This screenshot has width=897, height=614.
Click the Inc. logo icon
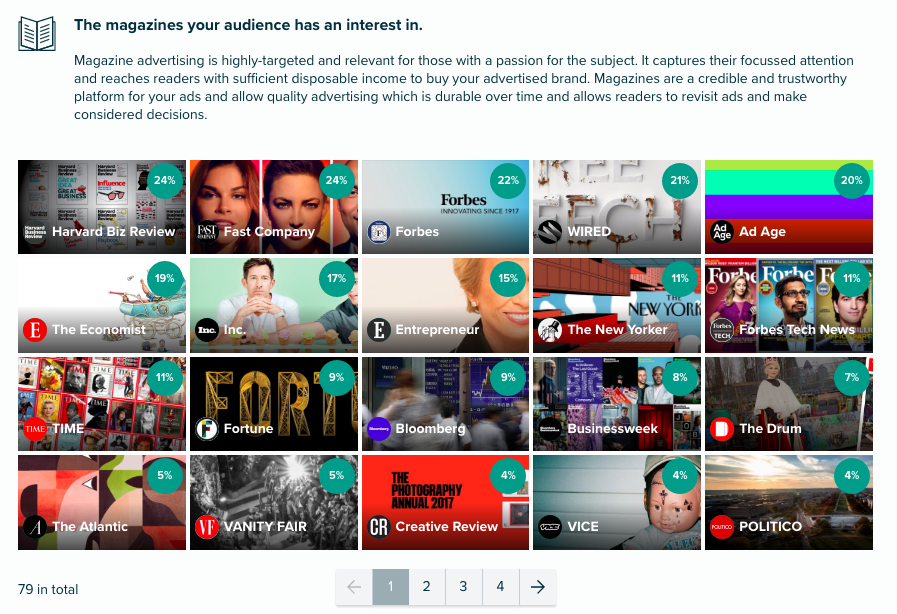pyautogui.click(x=207, y=330)
